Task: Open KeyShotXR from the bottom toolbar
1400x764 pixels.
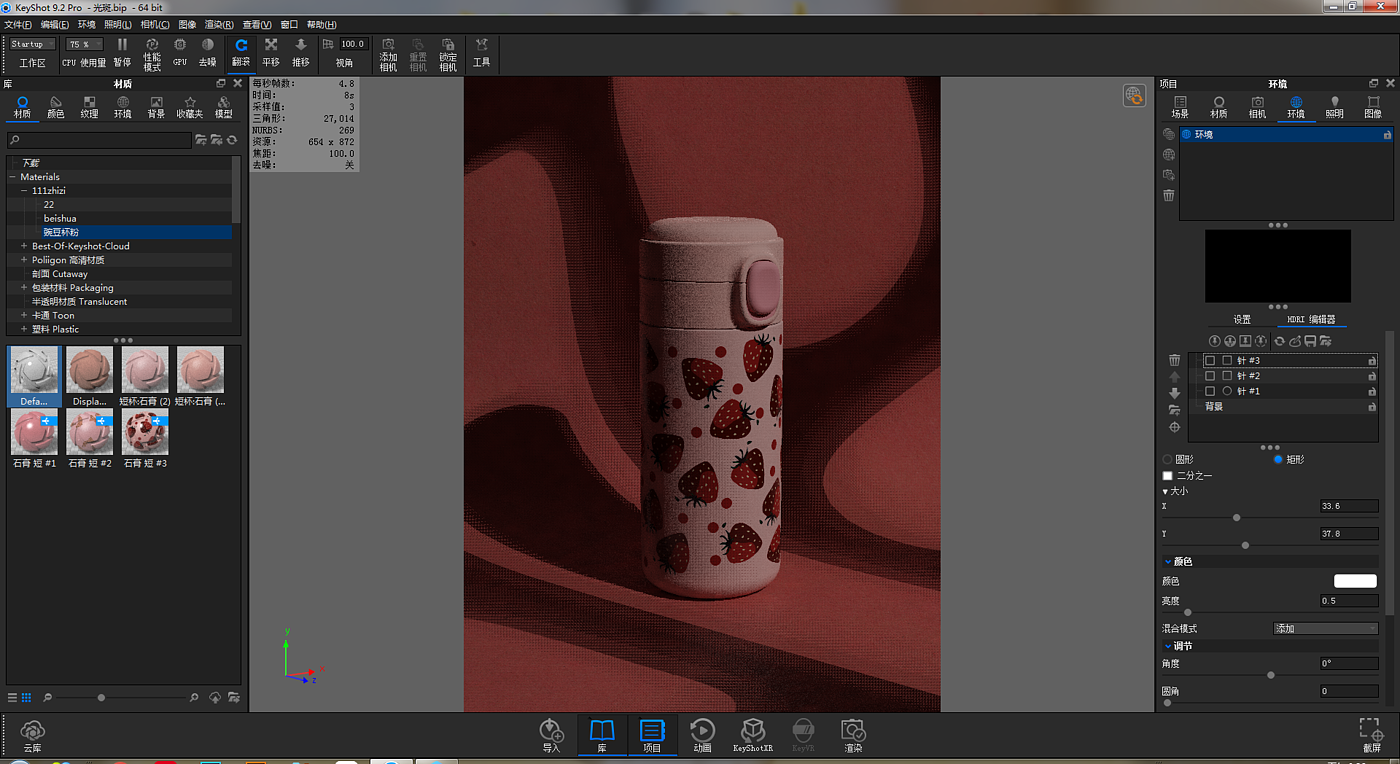Action: pos(753,730)
